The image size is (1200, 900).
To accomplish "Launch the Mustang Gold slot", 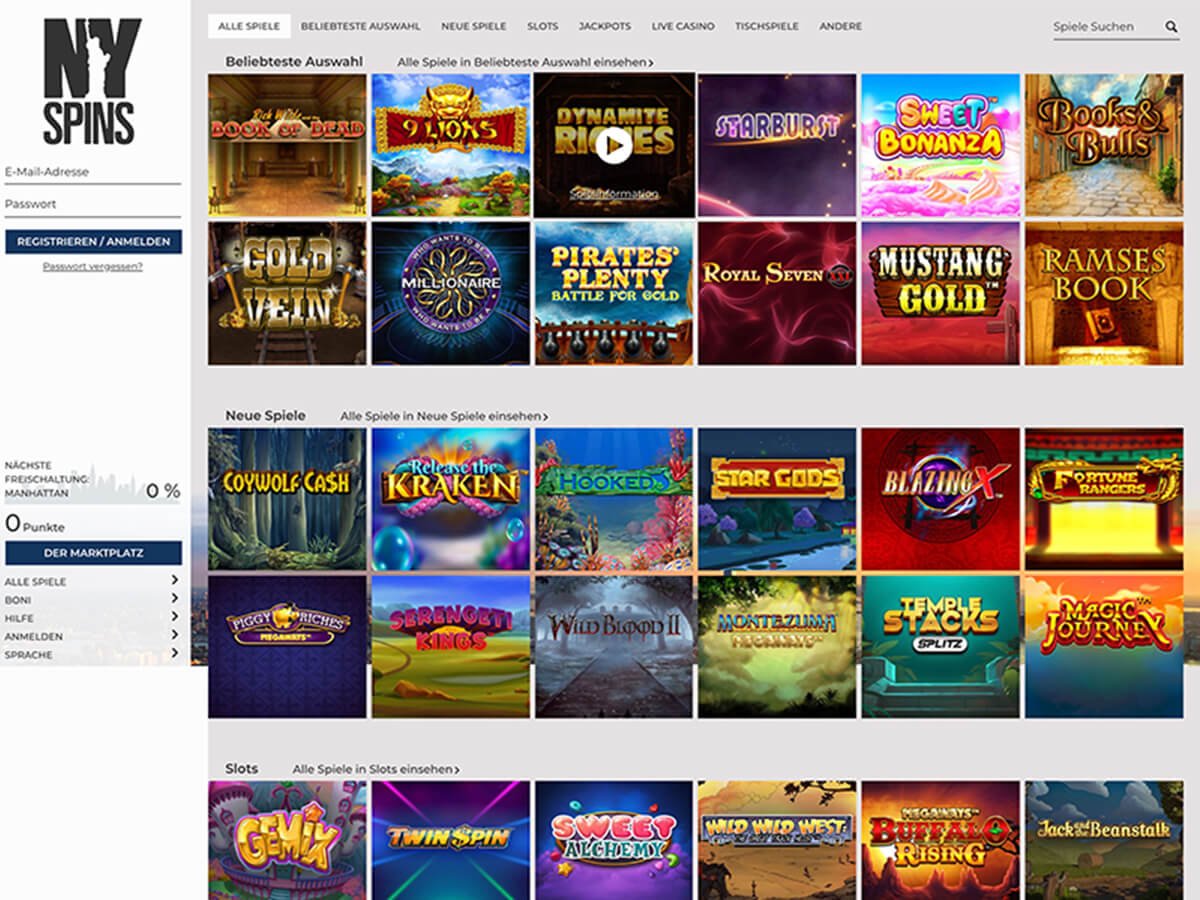I will [x=940, y=293].
